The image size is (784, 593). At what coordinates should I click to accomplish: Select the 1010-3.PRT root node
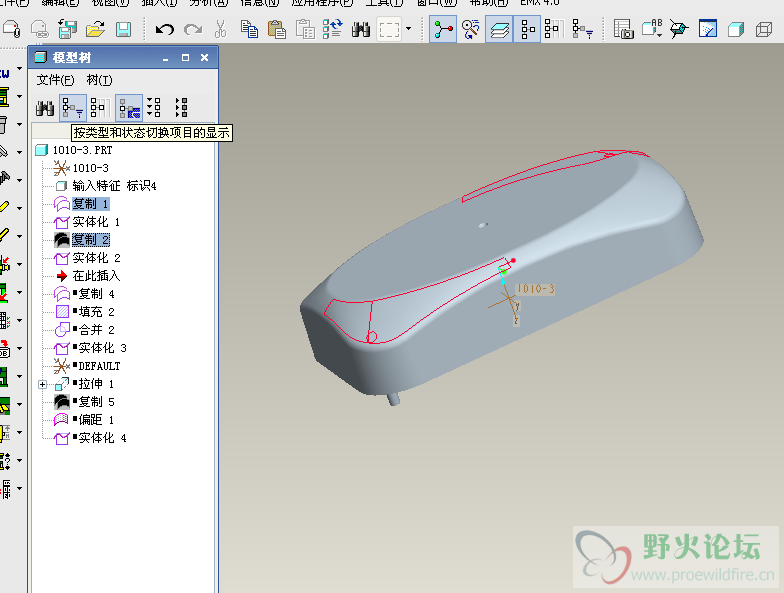click(74, 150)
